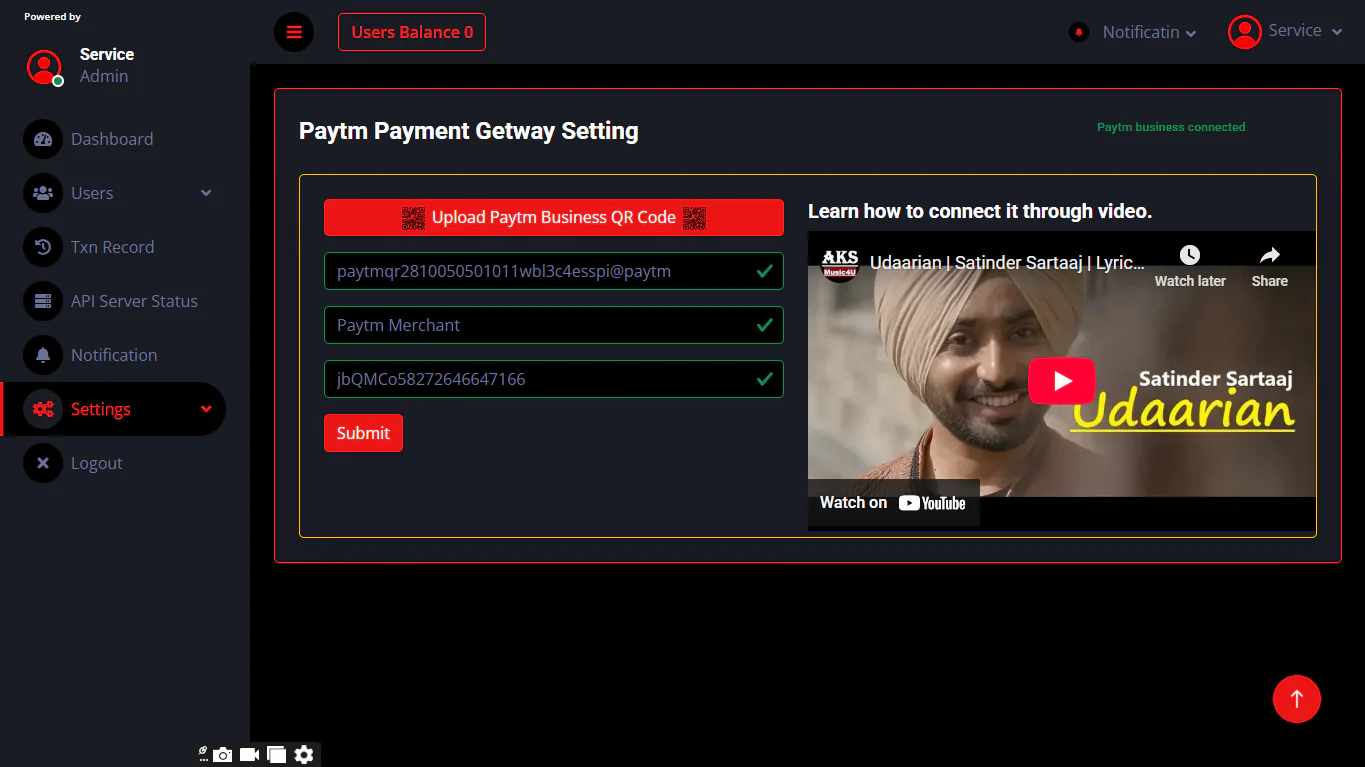Click the QR icon left of Upload
This screenshot has width=1365, height=767.
click(414, 217)
